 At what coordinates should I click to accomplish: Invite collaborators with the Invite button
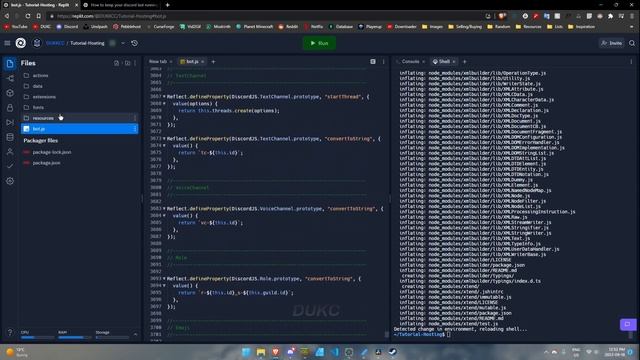[x=611, y=43]
